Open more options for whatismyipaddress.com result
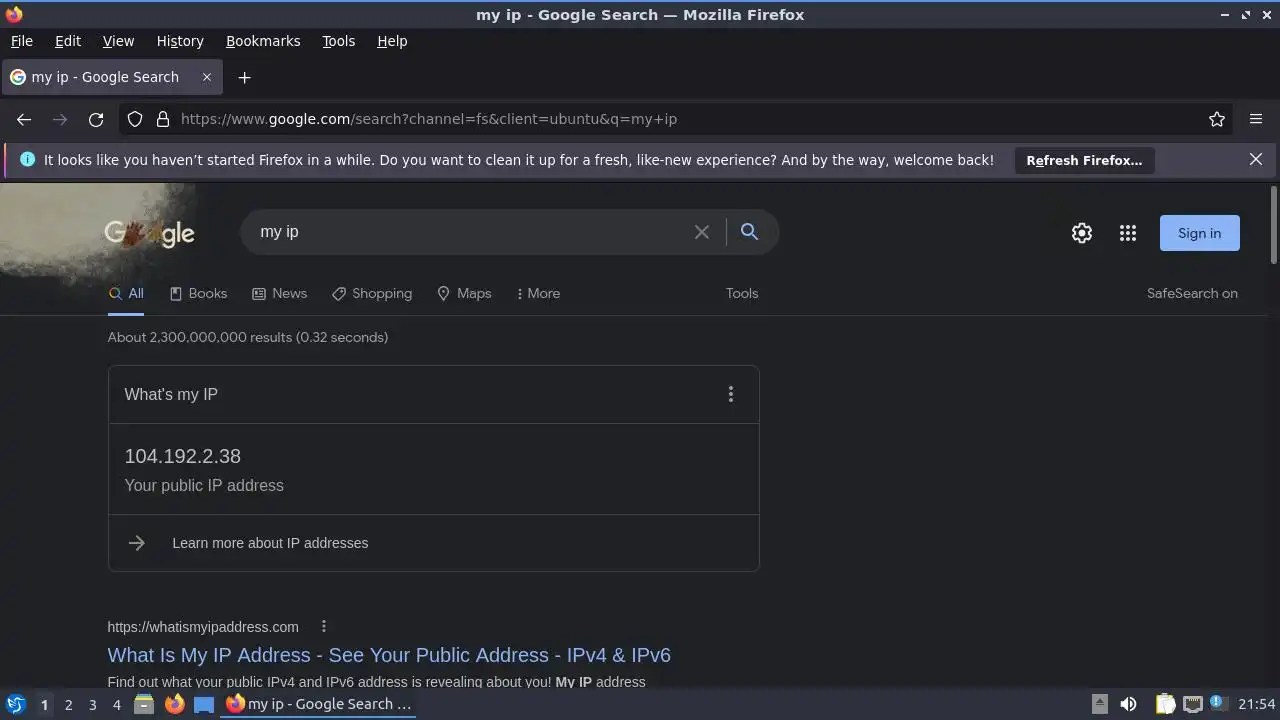Viewport: 1280px width, 720px height. pyautogui.click(x=323, y=626)
